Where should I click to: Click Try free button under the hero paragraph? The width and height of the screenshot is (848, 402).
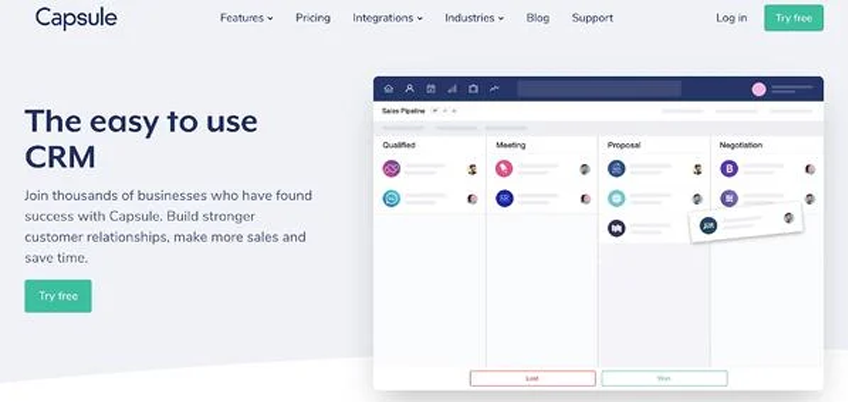58,296
